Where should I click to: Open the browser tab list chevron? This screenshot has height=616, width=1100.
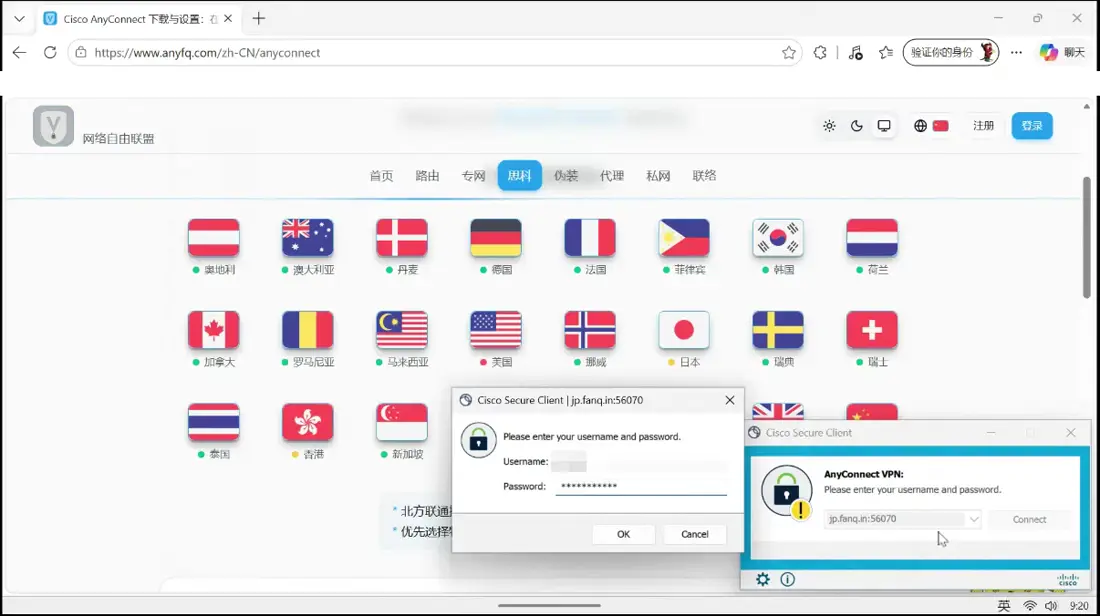pyautogui.click(x=20, y=19)
